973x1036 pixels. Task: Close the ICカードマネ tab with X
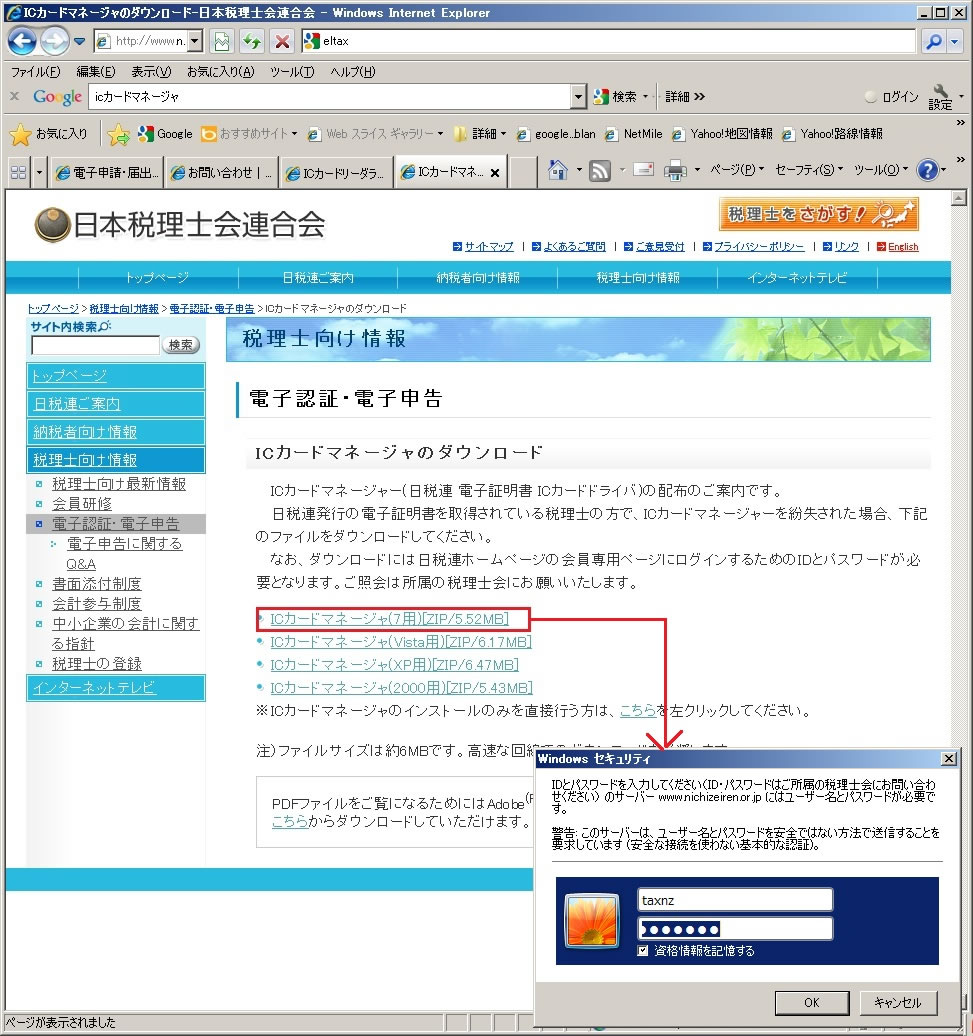pyautogui.click(x=495, y=172)
